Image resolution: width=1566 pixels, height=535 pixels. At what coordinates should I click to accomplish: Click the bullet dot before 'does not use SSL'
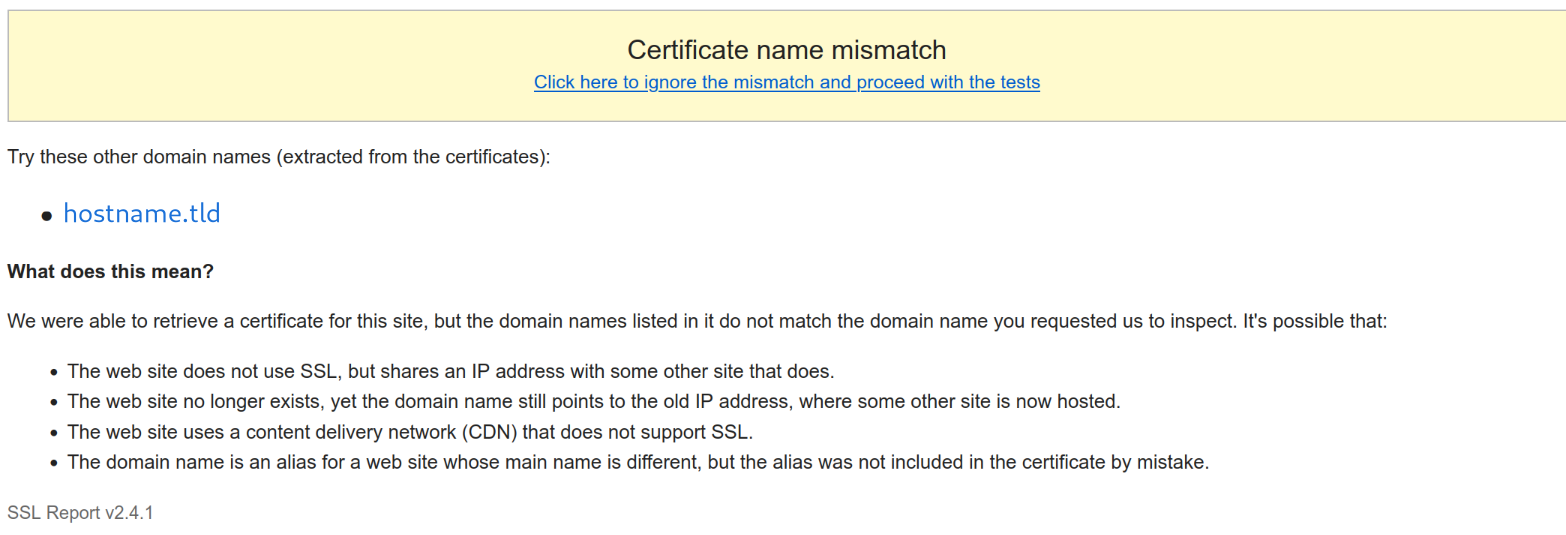[53, 372]
